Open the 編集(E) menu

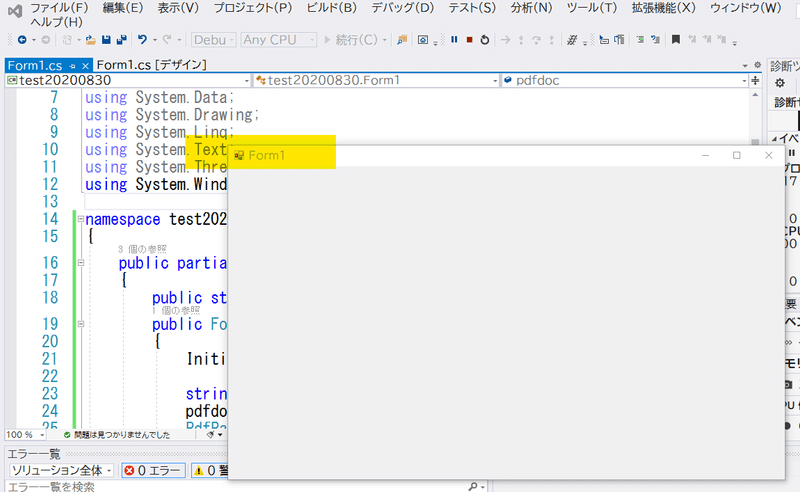click(x=122, y=8)
